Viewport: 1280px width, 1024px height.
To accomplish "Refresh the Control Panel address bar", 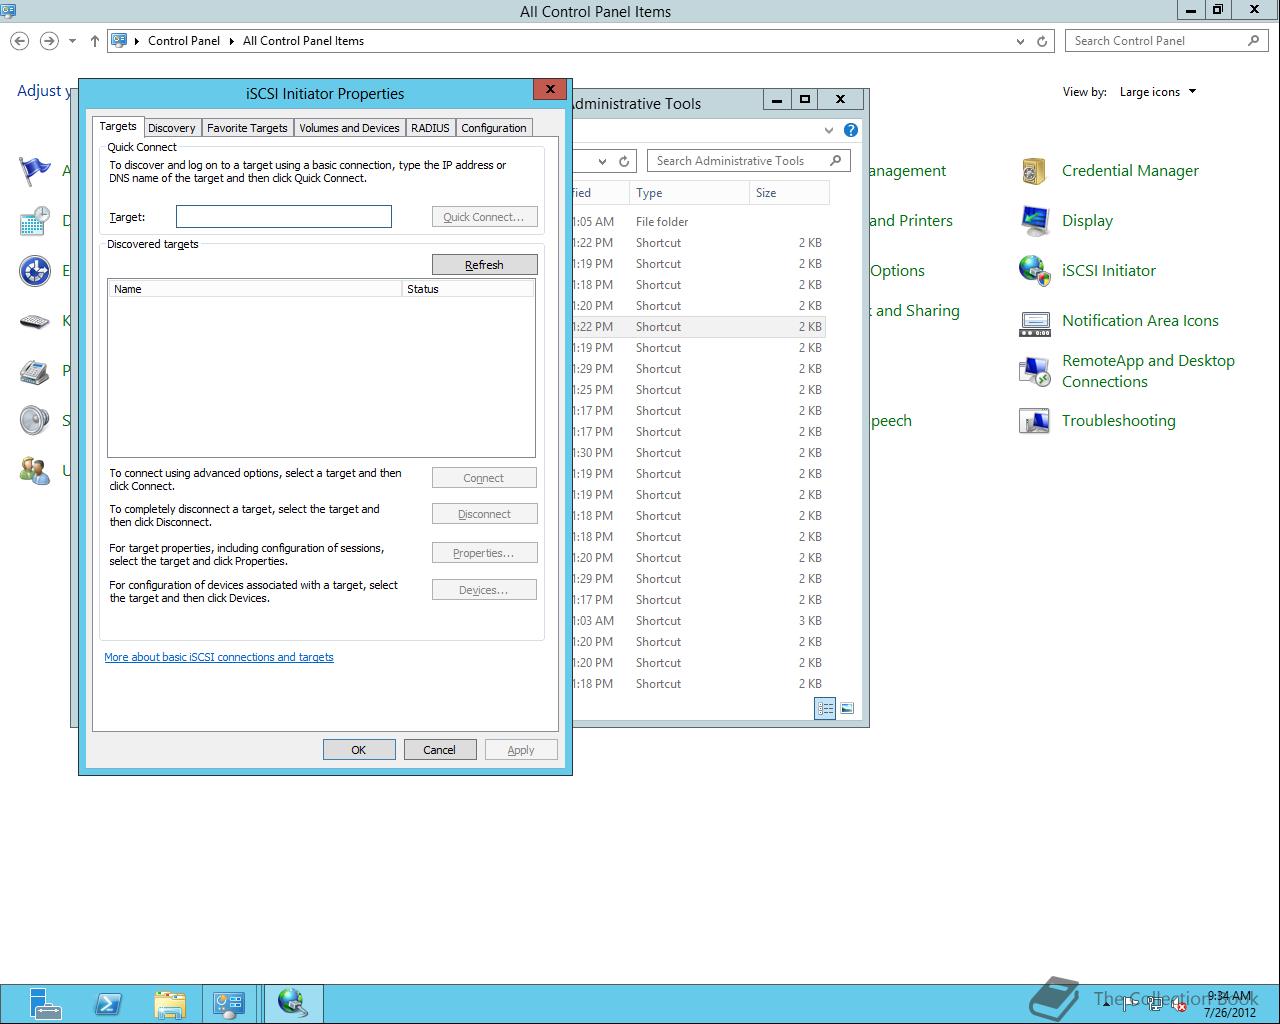I will [x=1042, y=41].
